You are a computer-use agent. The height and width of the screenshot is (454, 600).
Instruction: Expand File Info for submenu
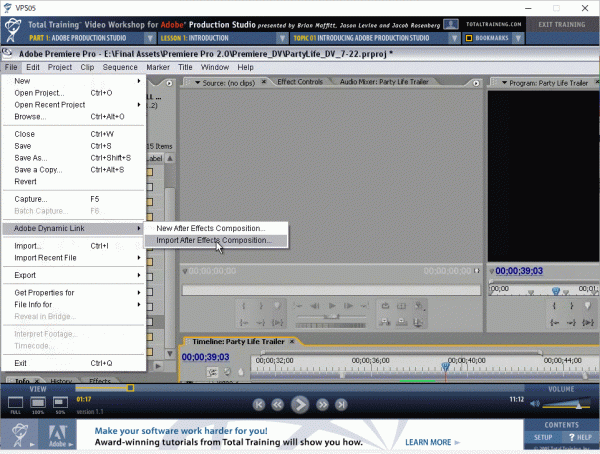pos(74,305)
